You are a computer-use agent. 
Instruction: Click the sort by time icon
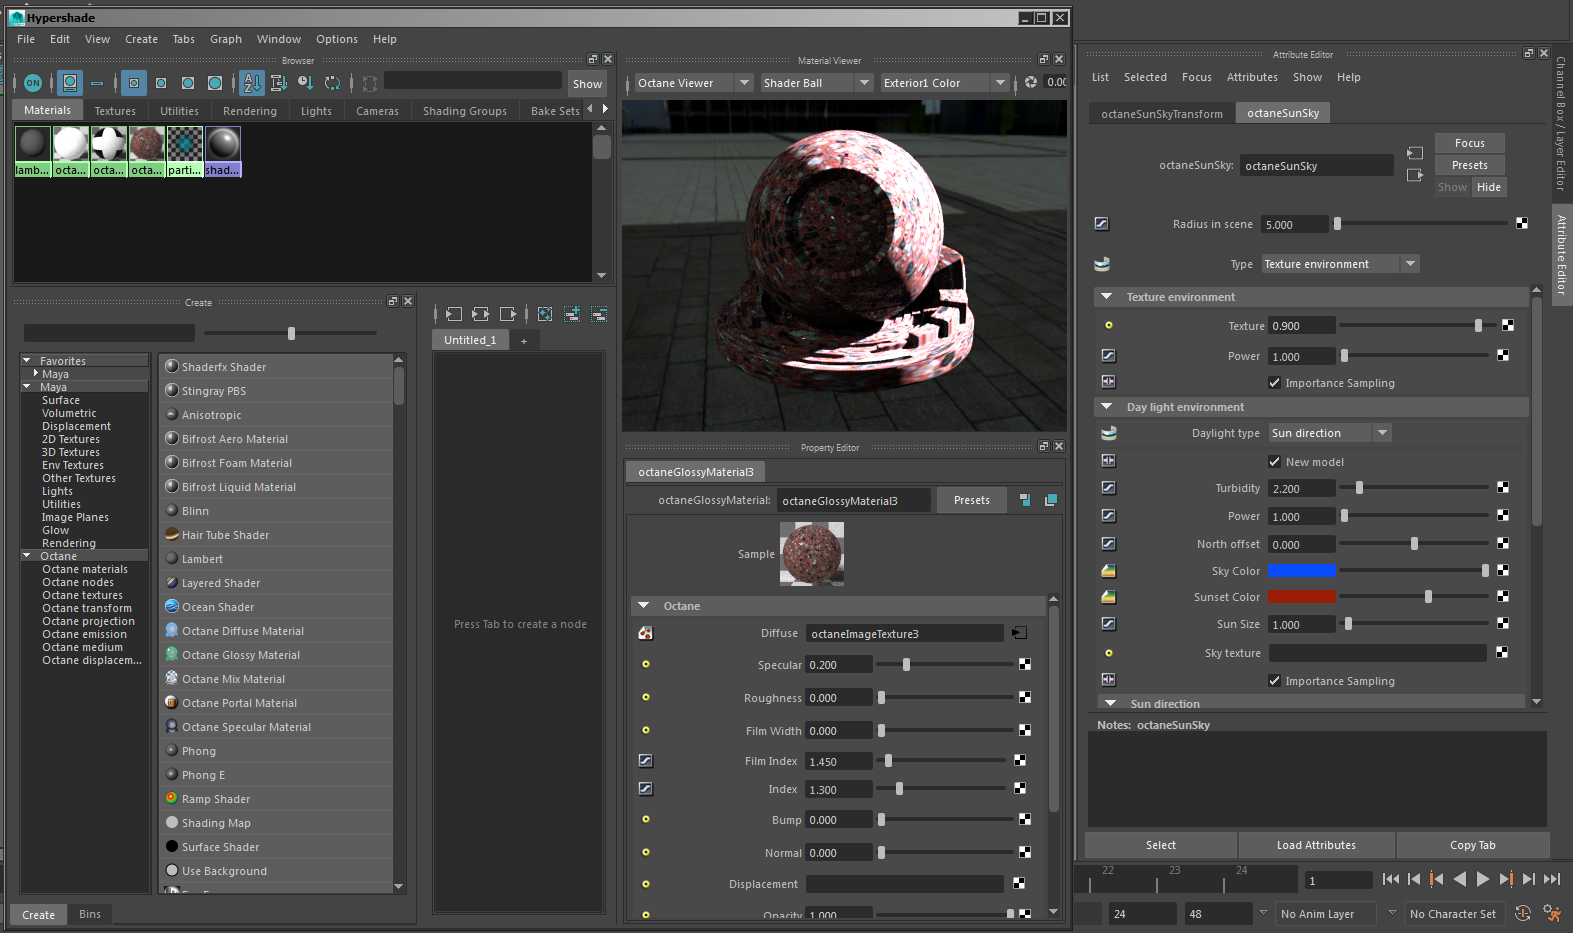pos(306,83)
